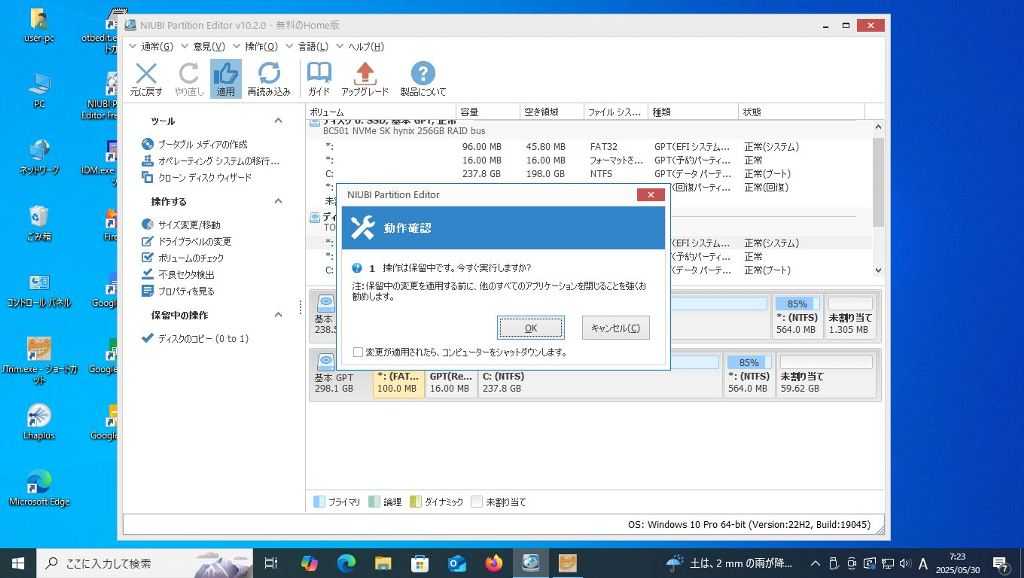Collapse the 操作する section chevron

point(278,201)
